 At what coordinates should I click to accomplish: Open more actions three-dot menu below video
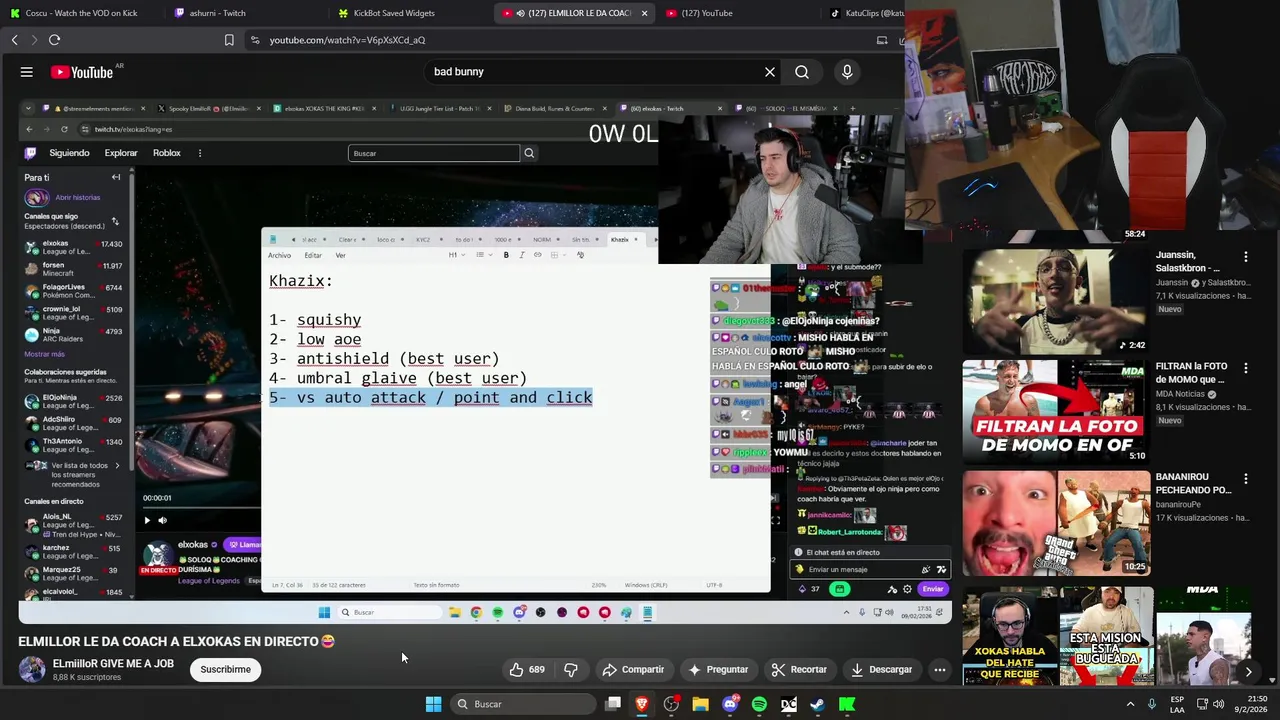940,670
